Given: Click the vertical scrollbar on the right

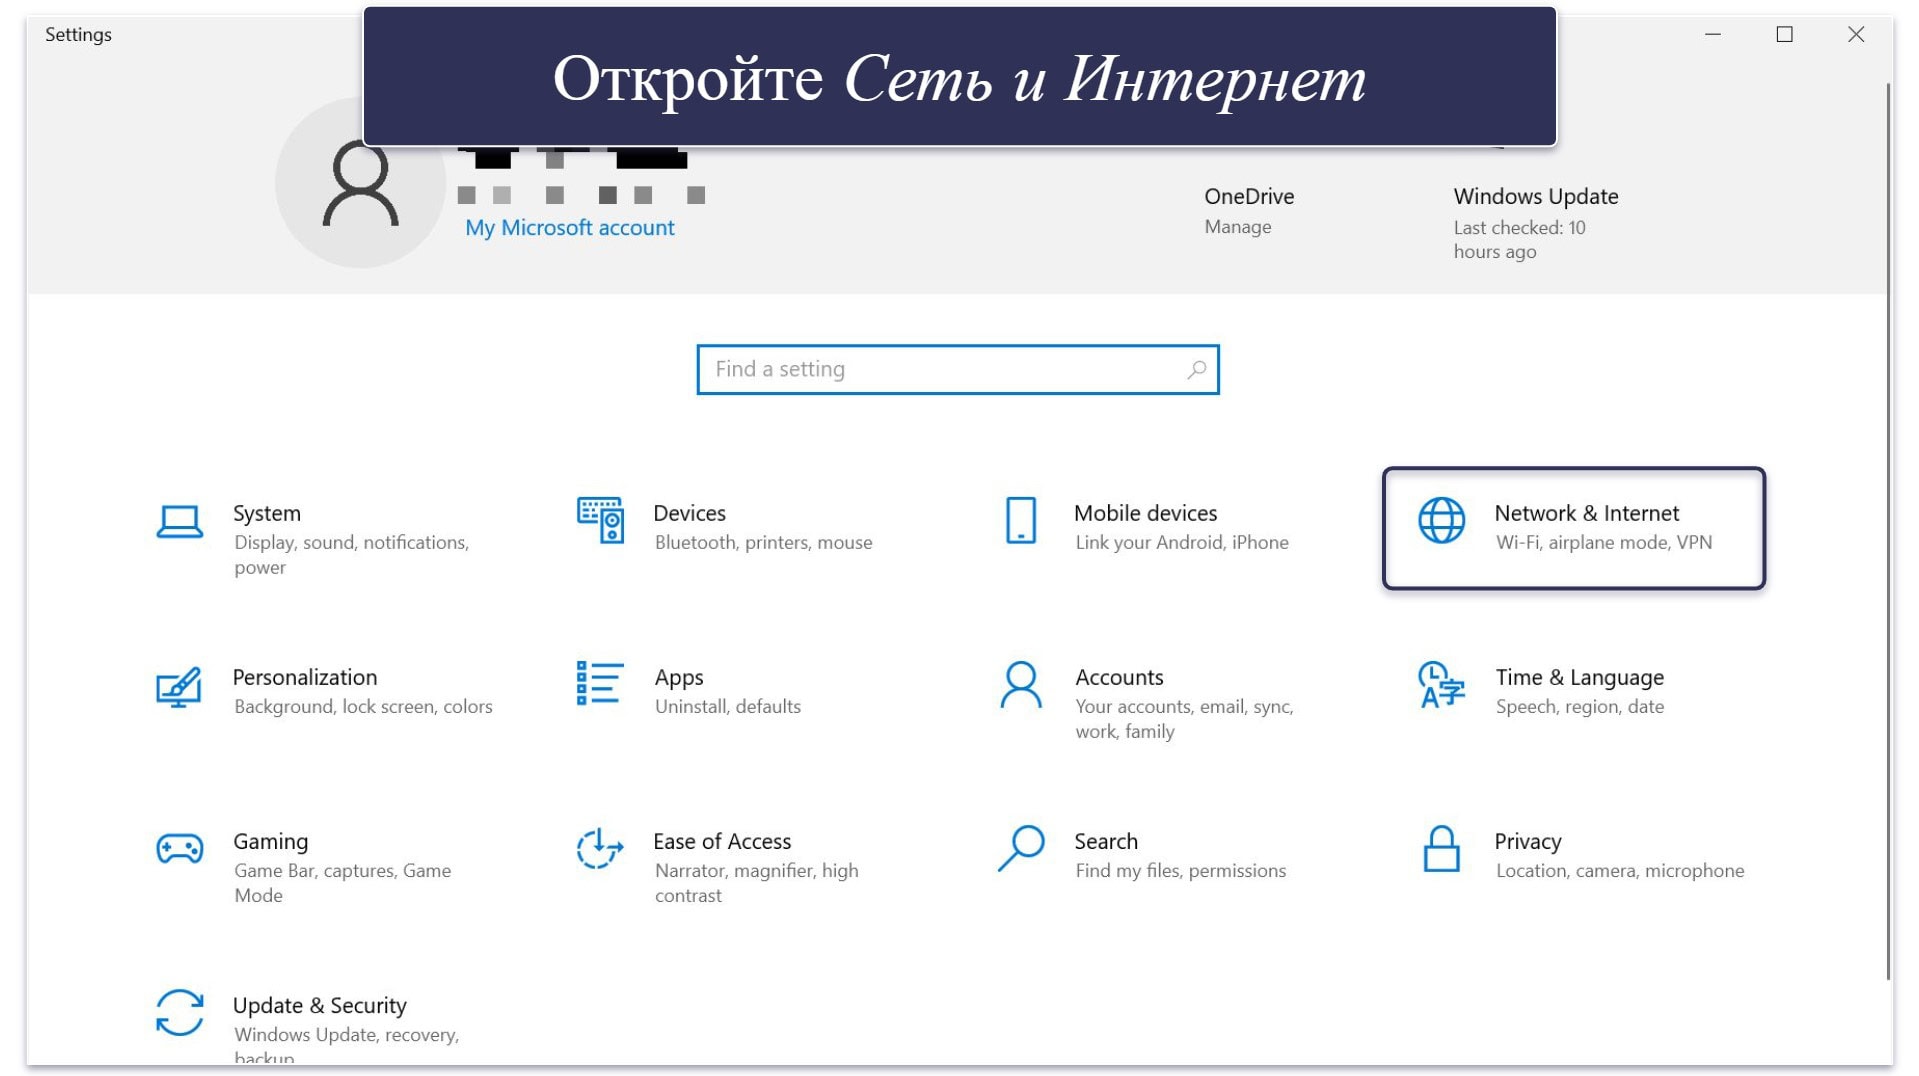Looking at the screenshot, I should [1888, 530].
